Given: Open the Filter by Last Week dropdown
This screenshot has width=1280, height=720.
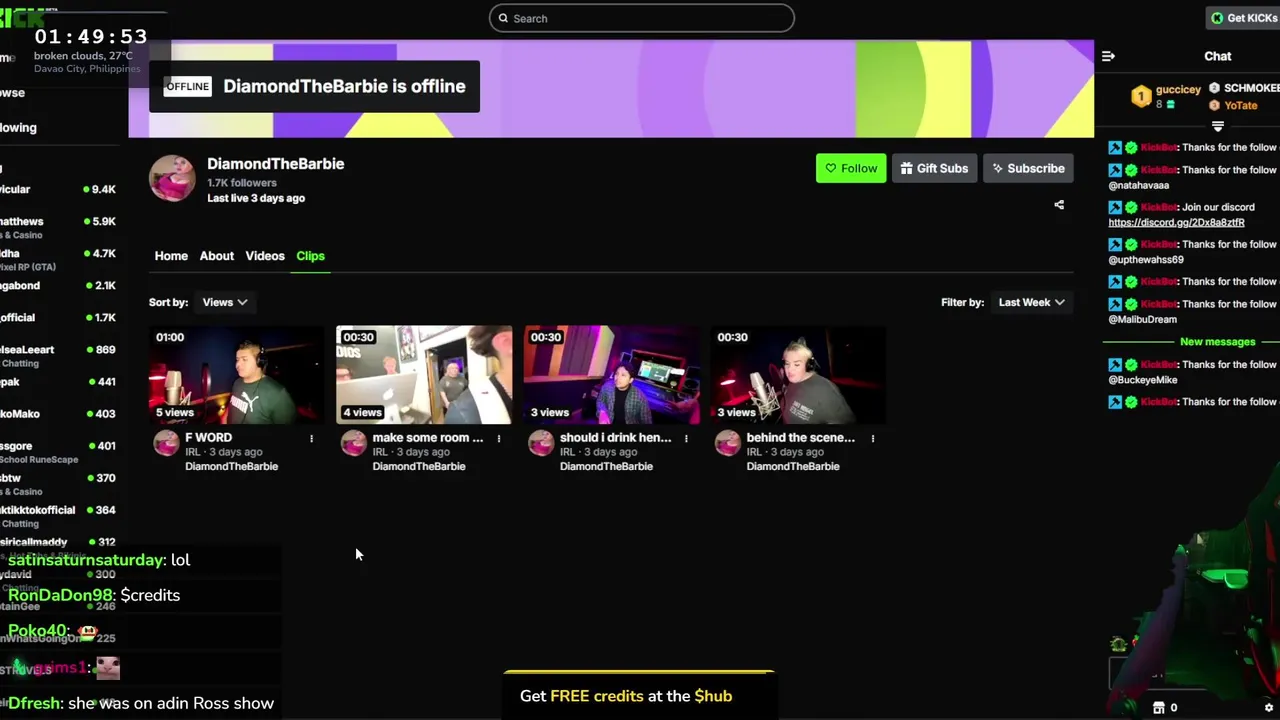Looking at the screenshot, I should (x=1031, y=302).
